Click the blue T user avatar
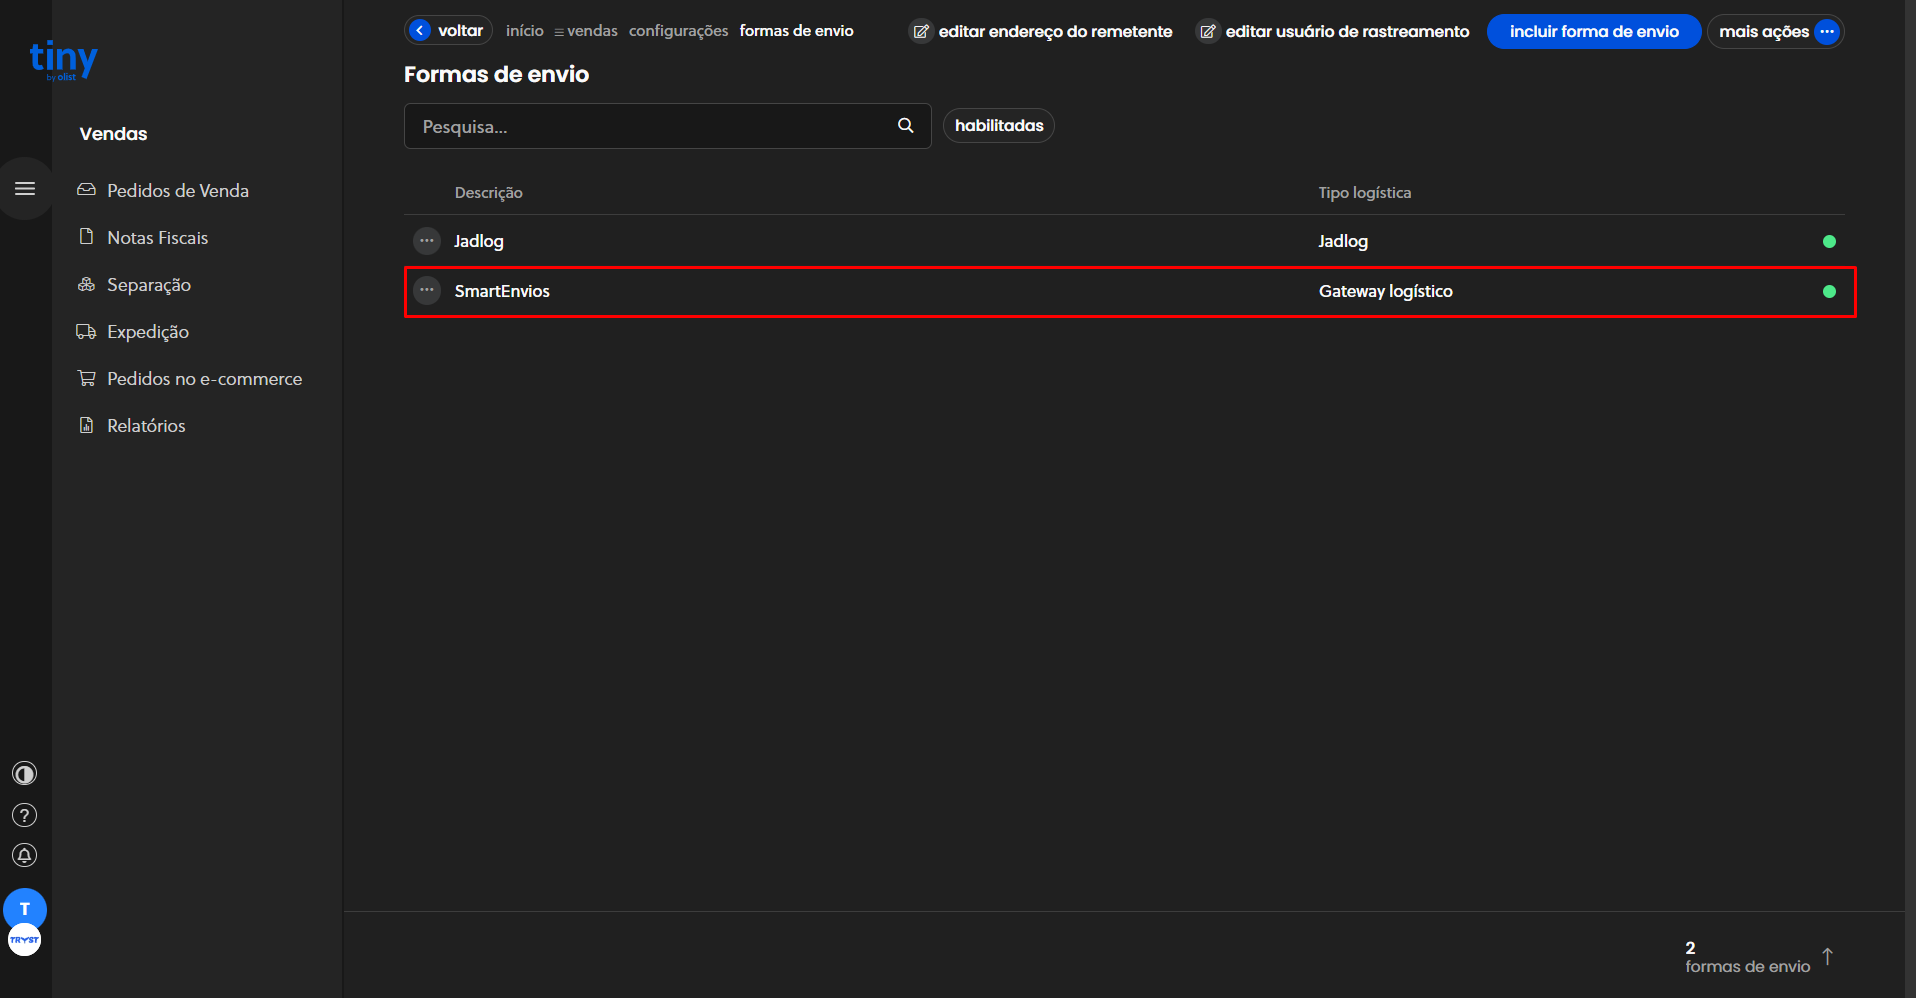1916x998 pixels. tap(25, 909)
